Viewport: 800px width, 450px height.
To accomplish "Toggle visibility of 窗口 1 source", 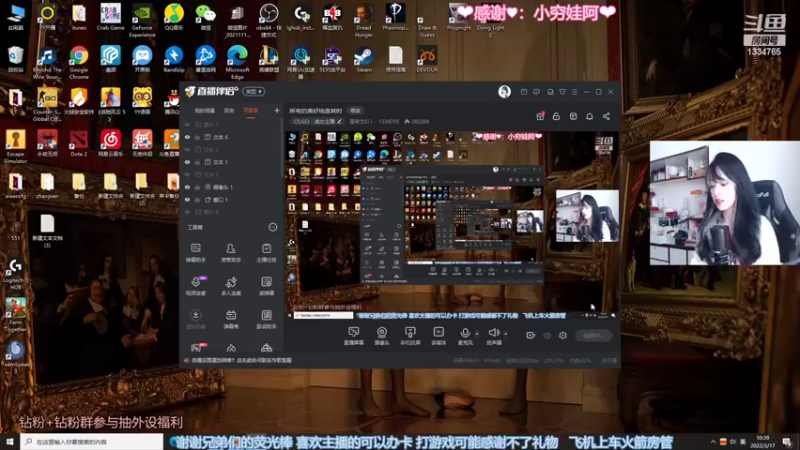I will pyautogui.click(x=187, y=199).
